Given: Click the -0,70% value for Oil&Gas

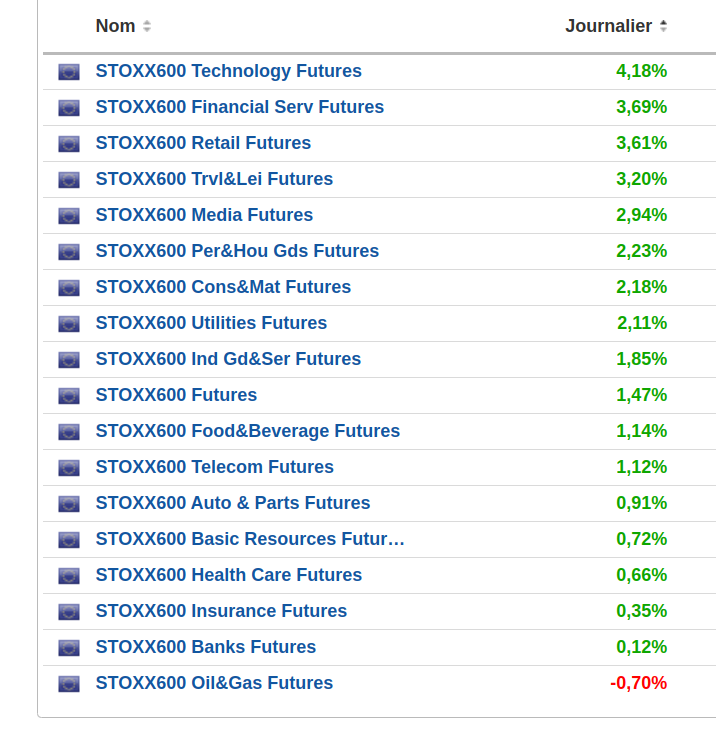Looking at the screenshot, I should [638, 683].
